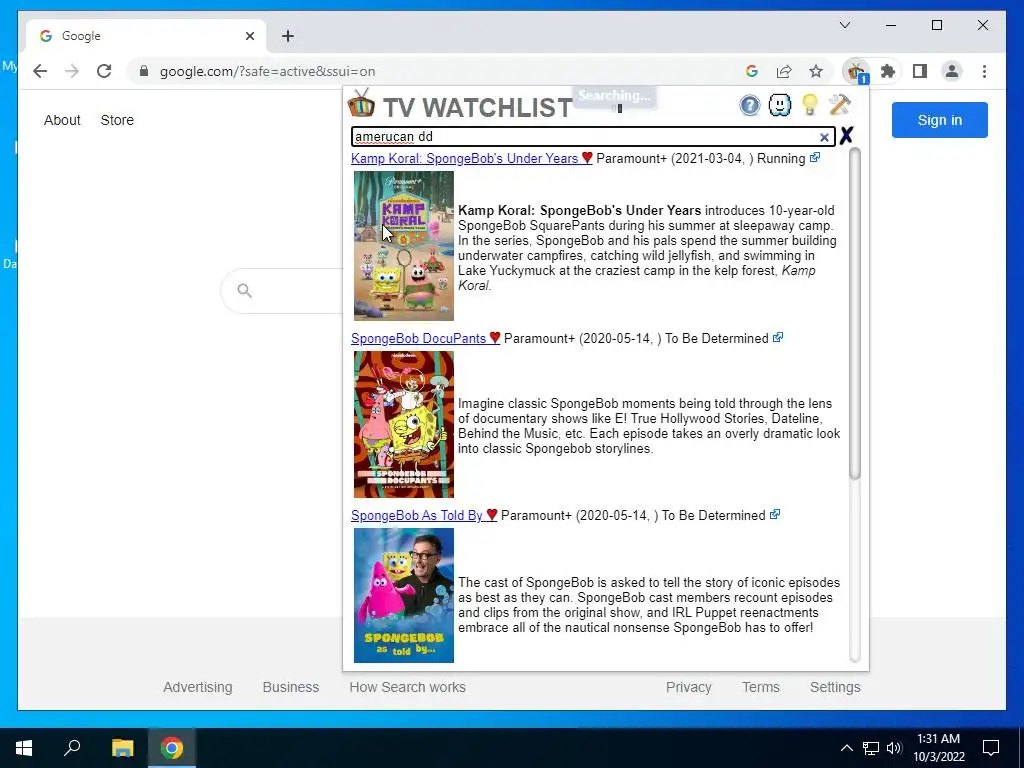Open the Advertising footer link
Viewport: 1024px width, 768px height.
(198, 687)
